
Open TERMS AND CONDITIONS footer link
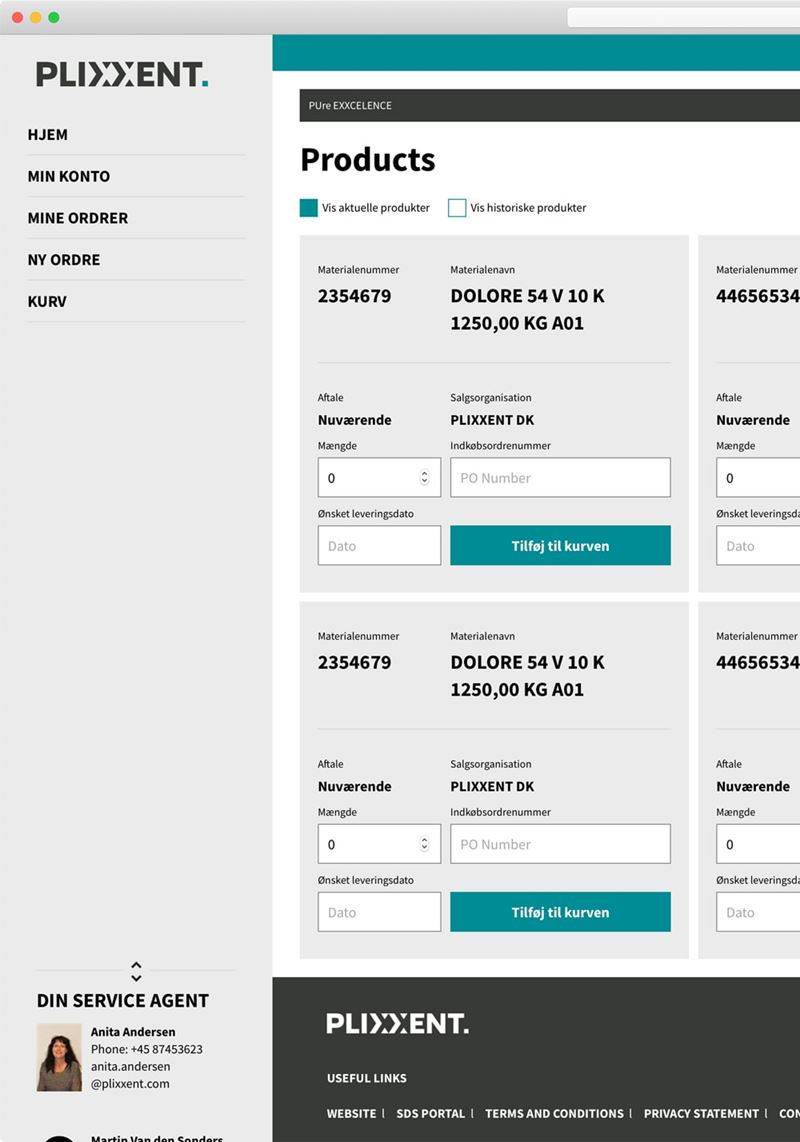click(x=554, y=1114)
